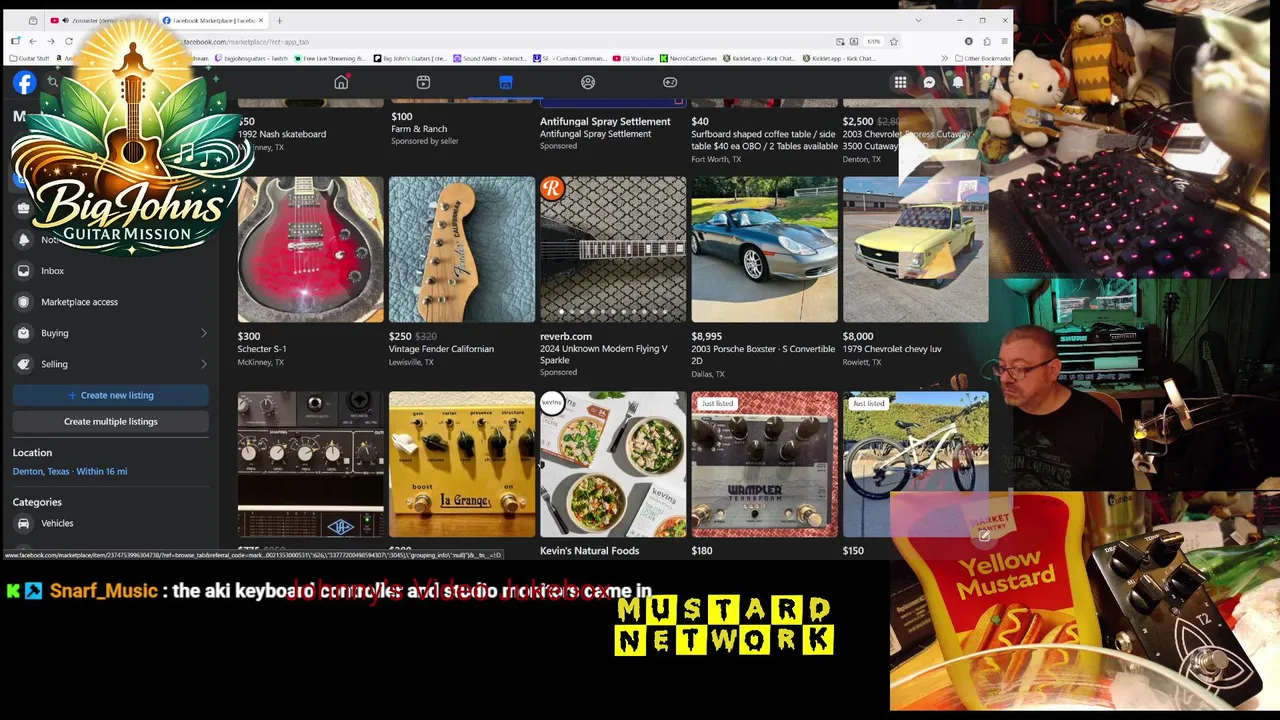Open the NecroCatcGames bookmark
1280x720 pixels.
tap(687, 58)
